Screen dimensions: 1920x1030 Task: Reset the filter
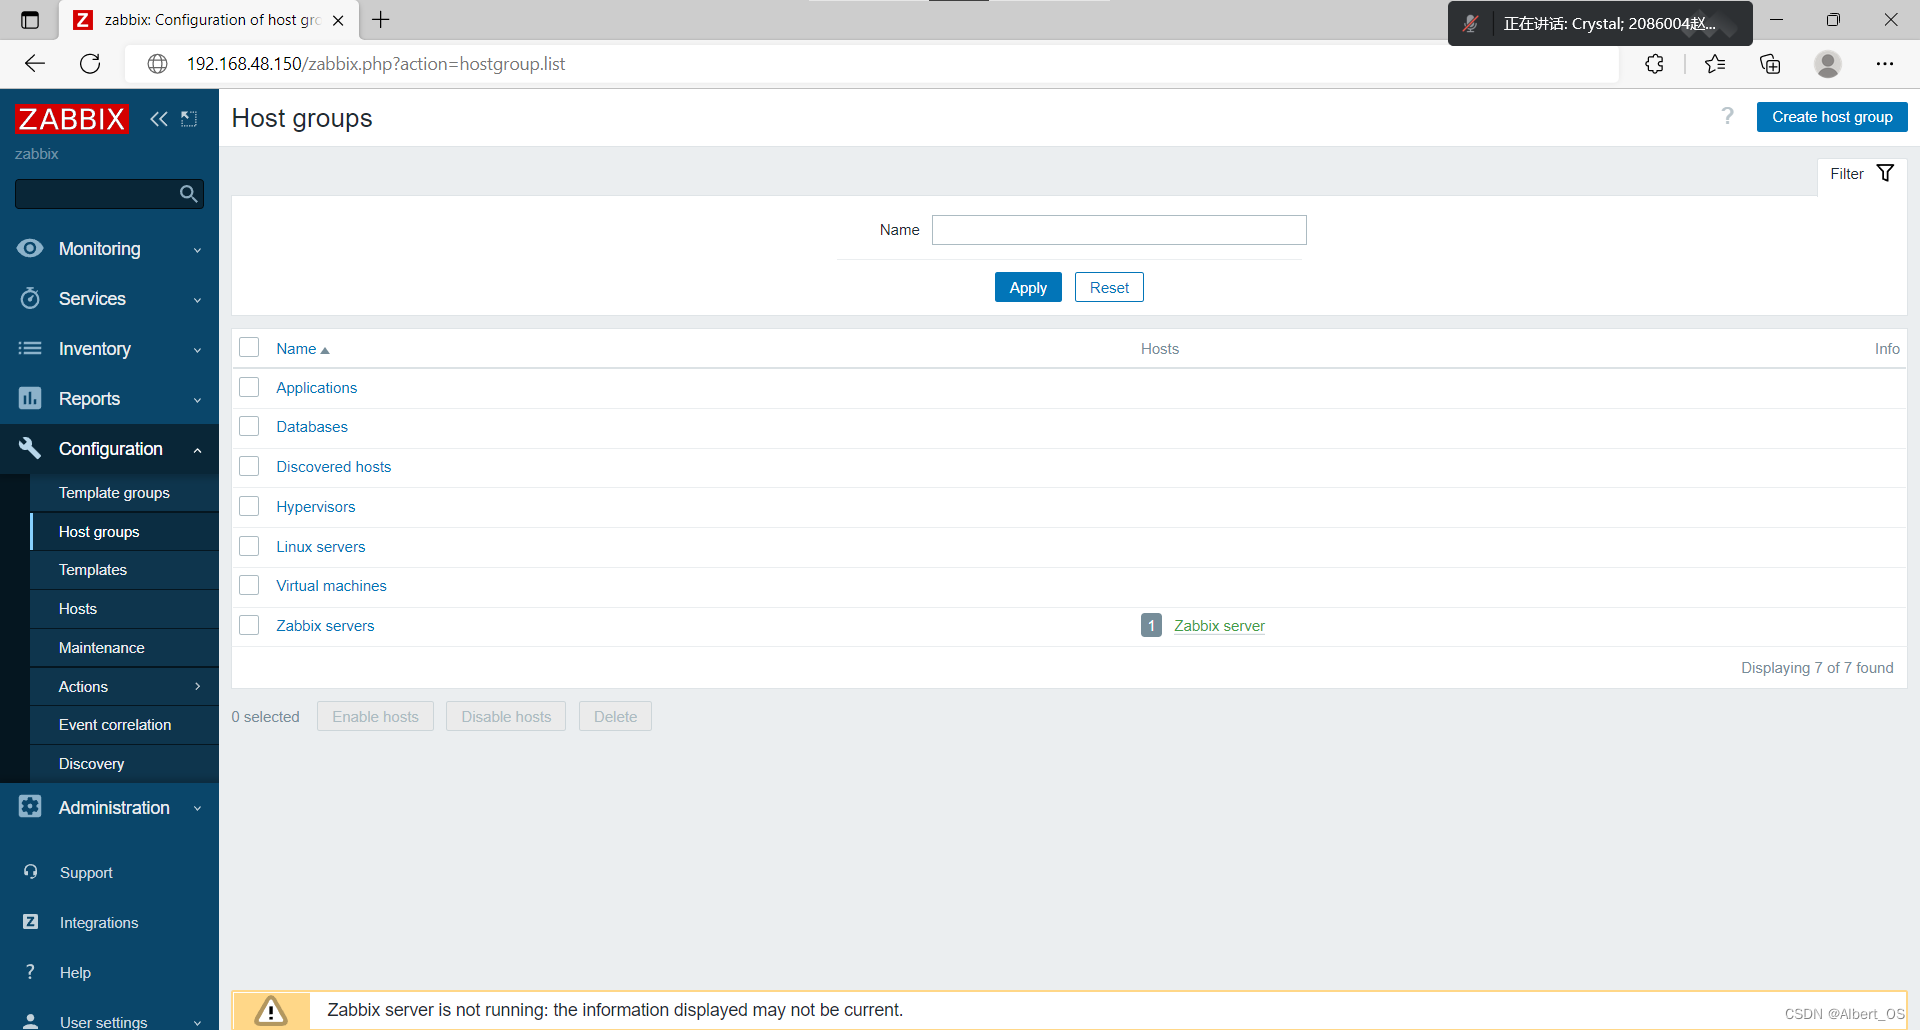coord(1109,287)
